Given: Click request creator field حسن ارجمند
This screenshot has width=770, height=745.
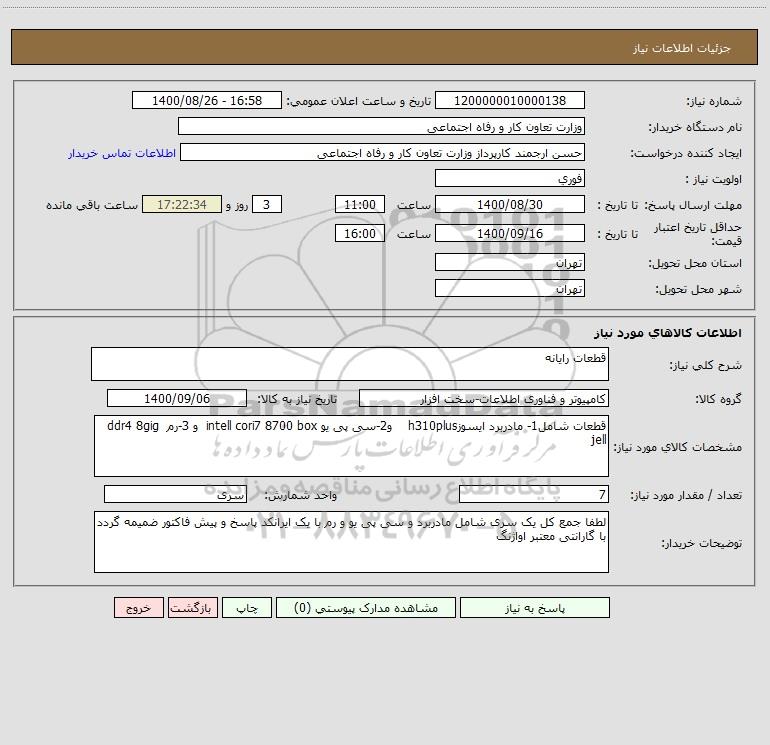Looking at the screenshot, I should click(x=383, y=152).
